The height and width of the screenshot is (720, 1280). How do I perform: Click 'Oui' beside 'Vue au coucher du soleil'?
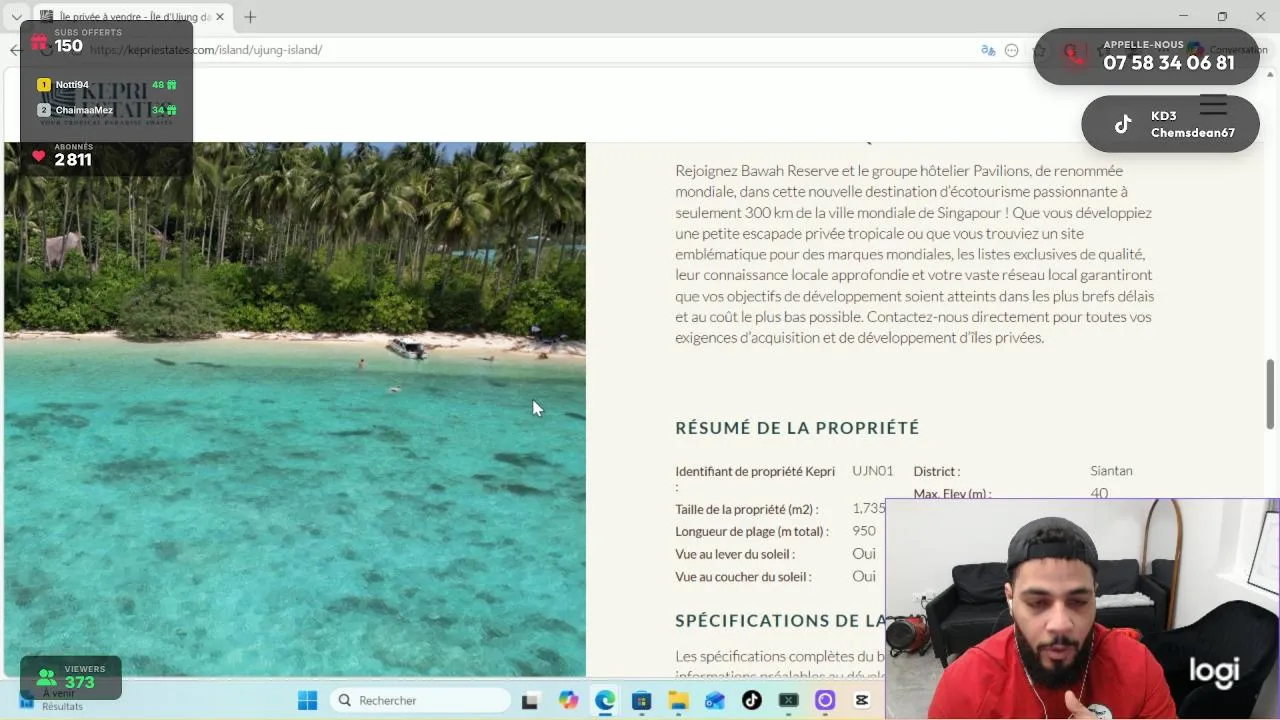pyautogui.click(x=864, y=577)
